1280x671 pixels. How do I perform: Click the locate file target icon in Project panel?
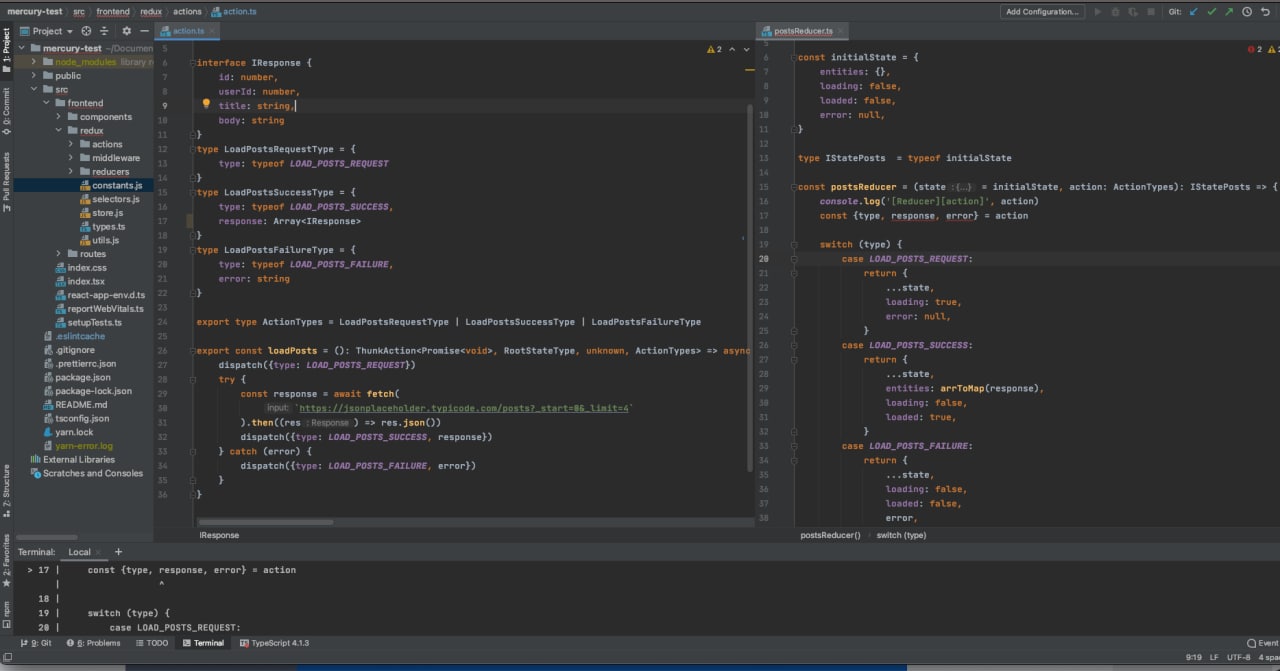(86, 31)
